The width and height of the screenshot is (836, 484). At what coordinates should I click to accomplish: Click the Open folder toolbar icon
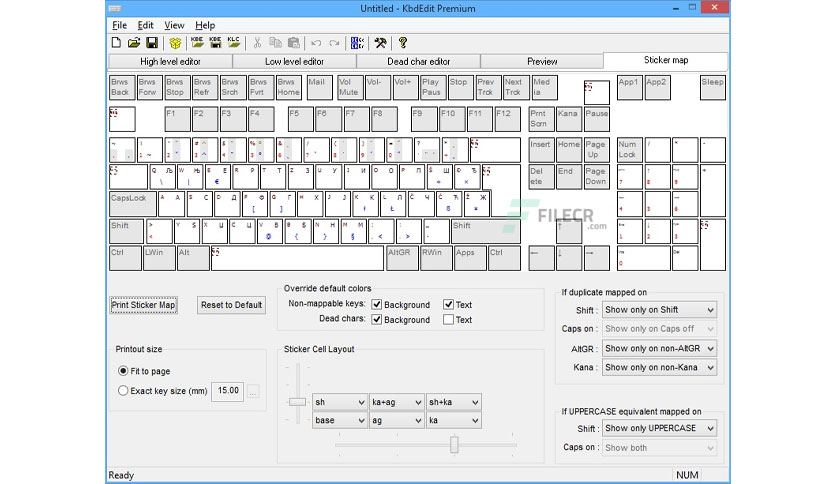[134, 43]
